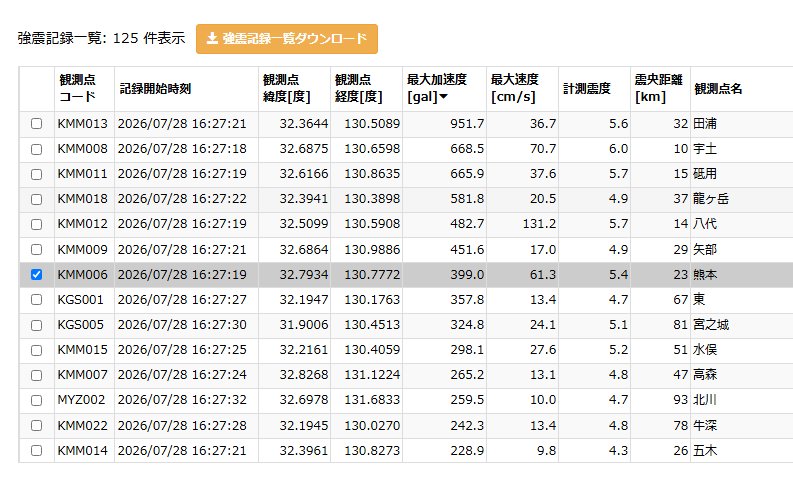Click station name 矢部

pos(704,250)
